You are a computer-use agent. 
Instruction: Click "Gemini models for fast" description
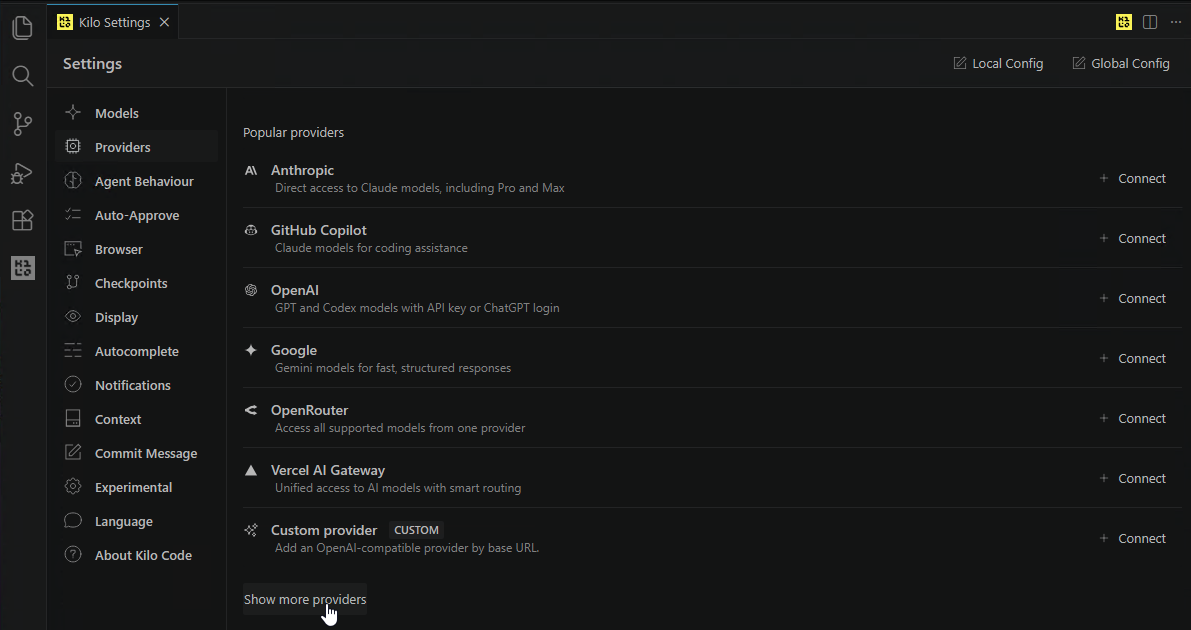tap(393, 368)
